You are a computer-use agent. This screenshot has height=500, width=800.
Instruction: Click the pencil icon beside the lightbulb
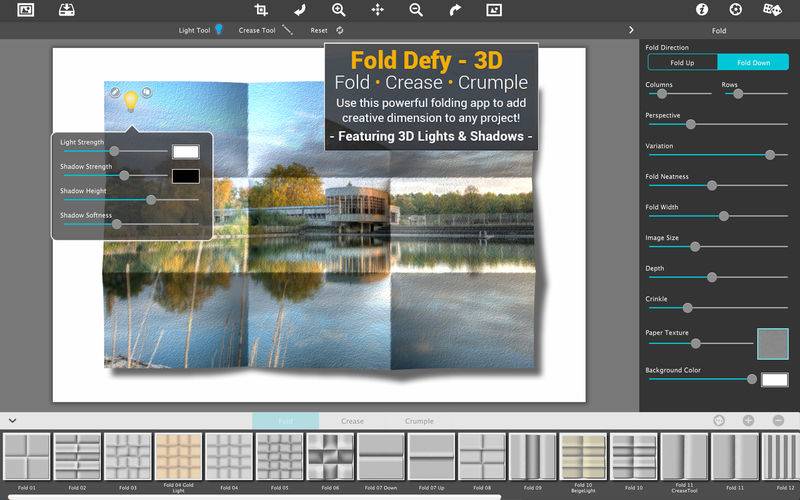[x=115, y=92]
